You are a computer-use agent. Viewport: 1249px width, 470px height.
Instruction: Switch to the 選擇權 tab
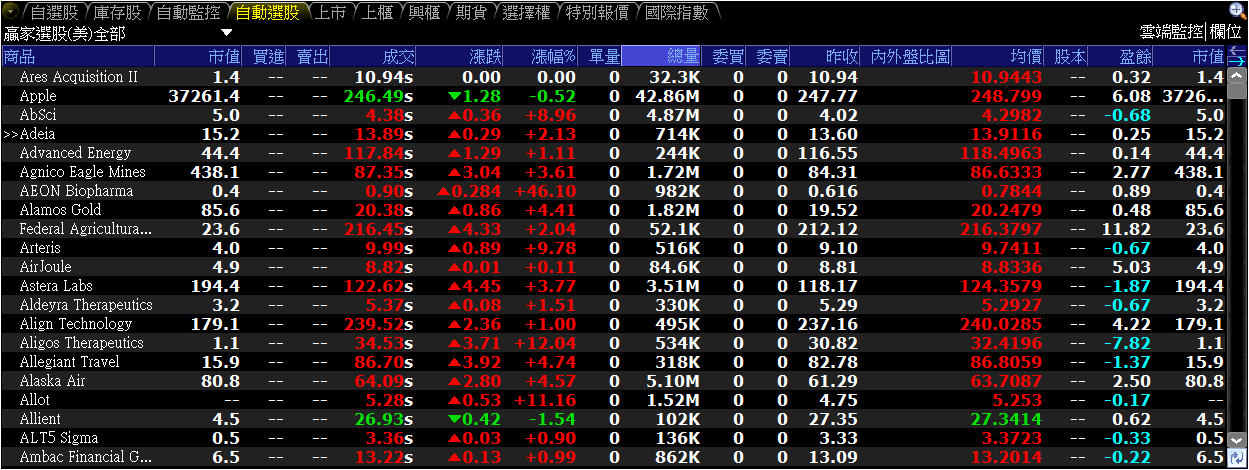click(526, 13)
